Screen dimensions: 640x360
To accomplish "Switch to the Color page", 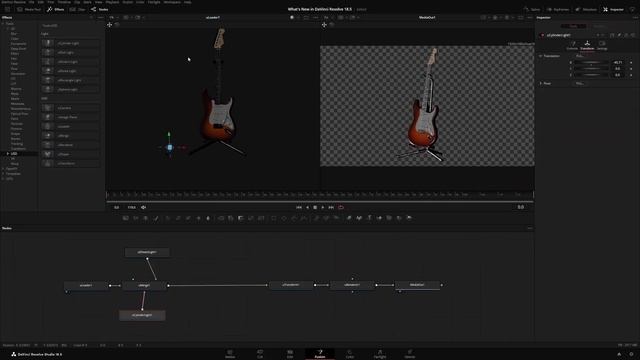I will (350, 353).
